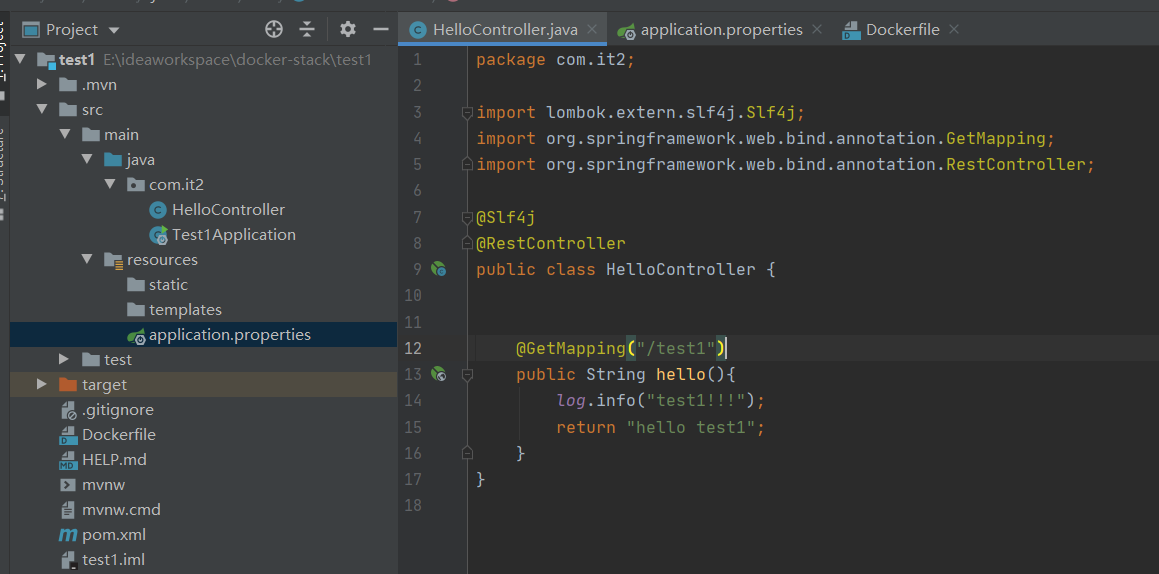
Task: Expand the .mvn folder
Action: (x=41, y=84)
